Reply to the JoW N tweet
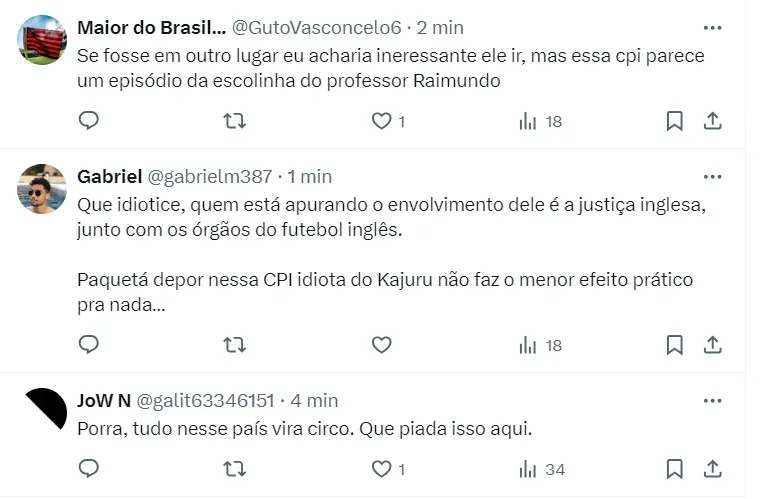771x499 pixels. point(89,469)
